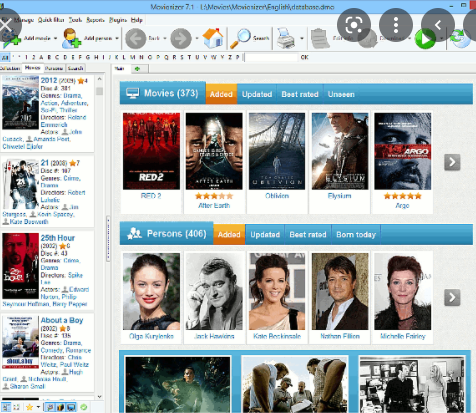Open Olga Kurylenko's photo thumbnail

coord(151,291)
